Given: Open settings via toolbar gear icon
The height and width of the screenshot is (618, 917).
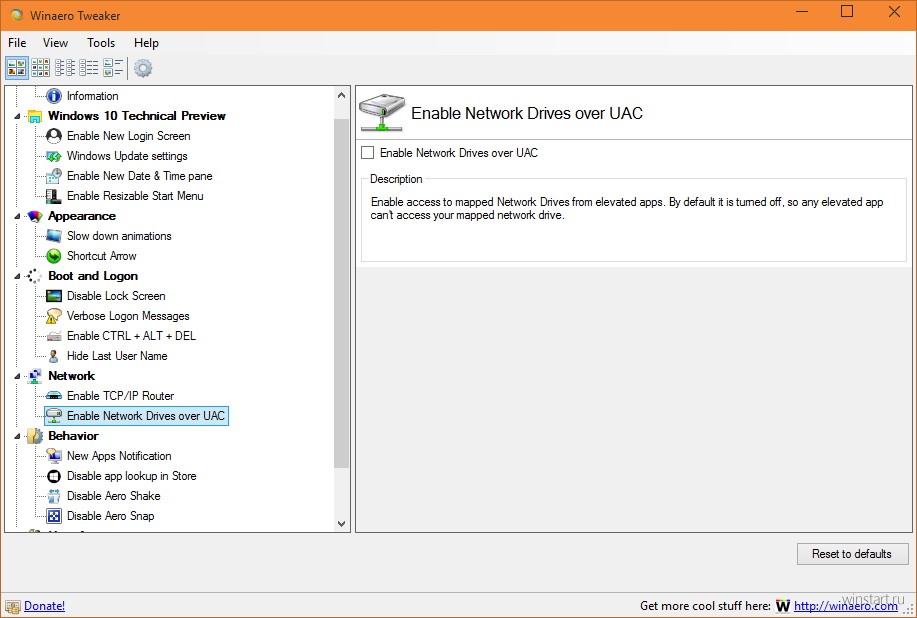Looking at the screenshot, I should click(x=143, y=68).
